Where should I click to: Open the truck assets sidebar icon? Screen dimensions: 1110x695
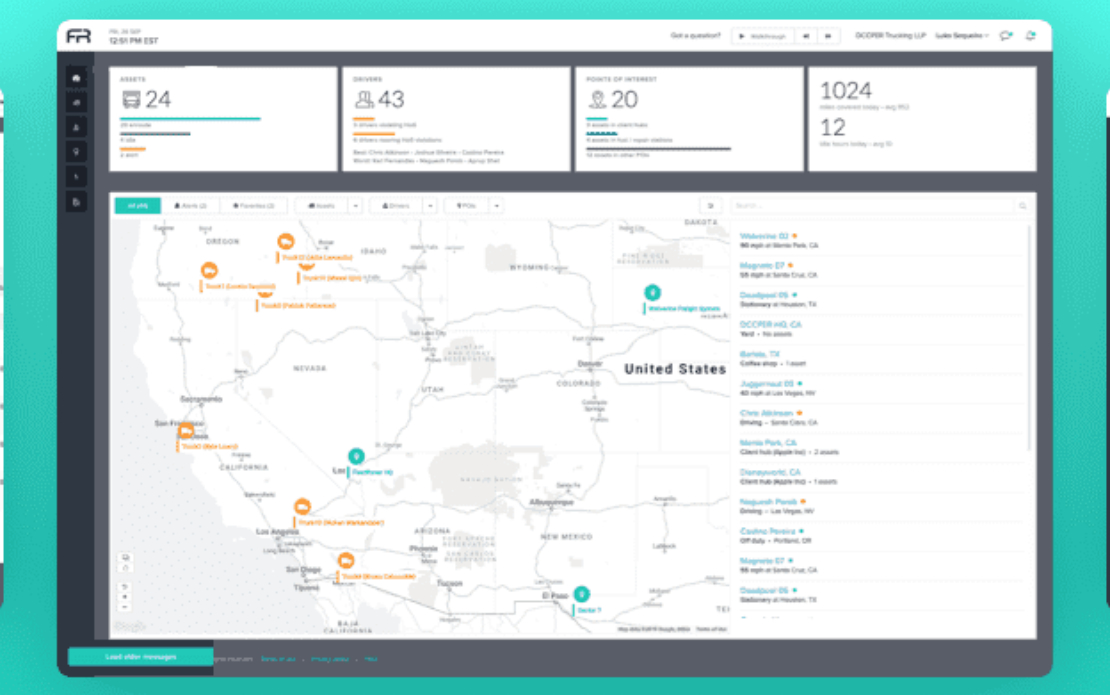(x=76, y=103)
